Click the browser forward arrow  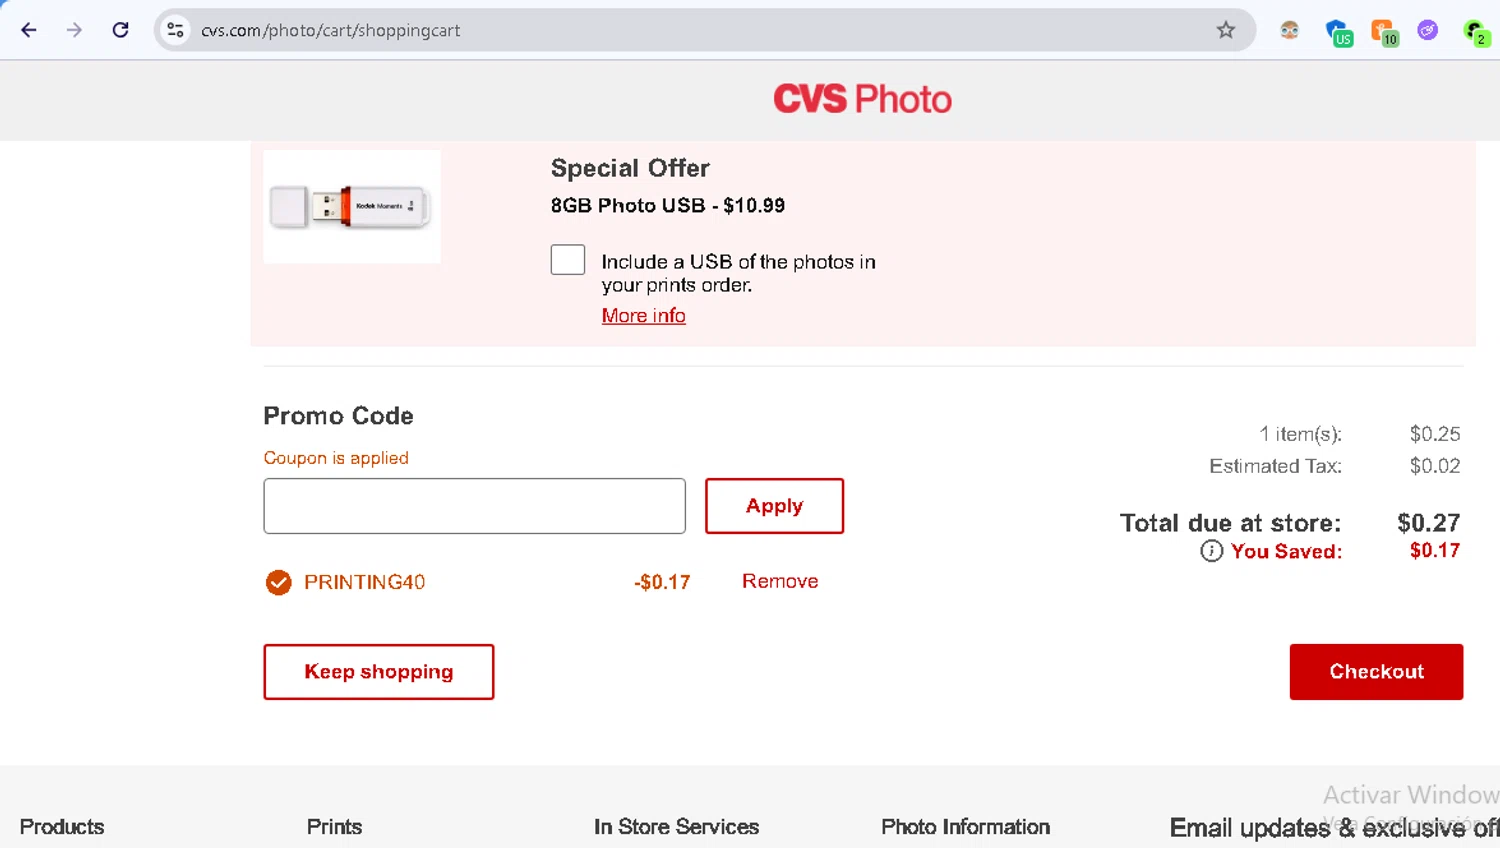tap(74, 30)
